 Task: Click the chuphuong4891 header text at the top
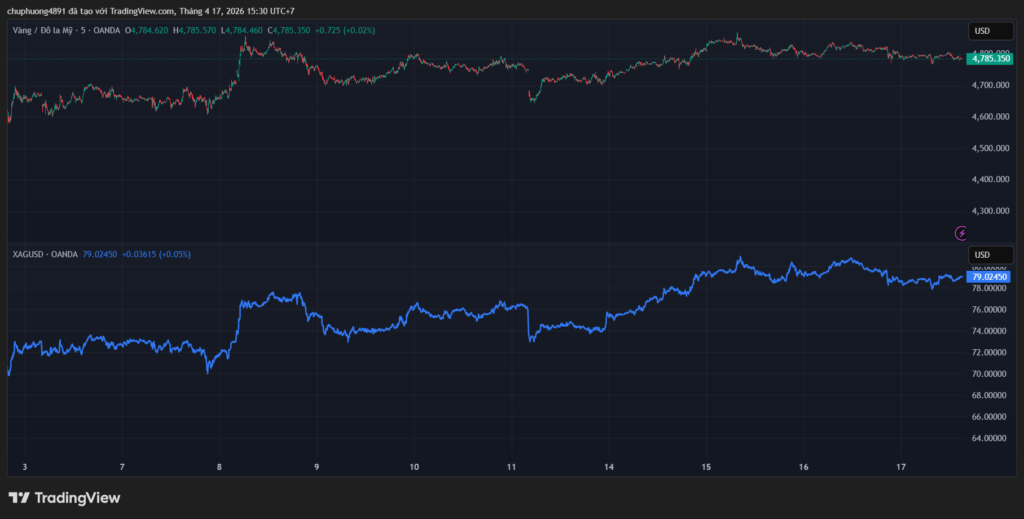(x=37, y=11)
